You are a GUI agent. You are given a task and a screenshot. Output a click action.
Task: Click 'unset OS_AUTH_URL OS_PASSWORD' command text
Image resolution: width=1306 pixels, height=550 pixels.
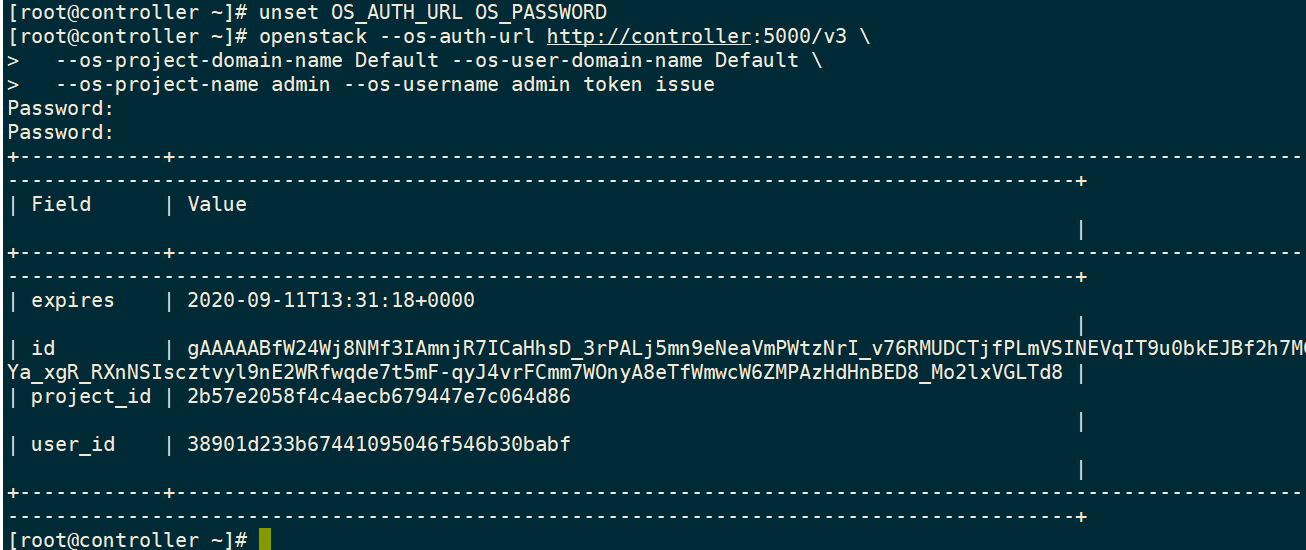tap(433, 13)
